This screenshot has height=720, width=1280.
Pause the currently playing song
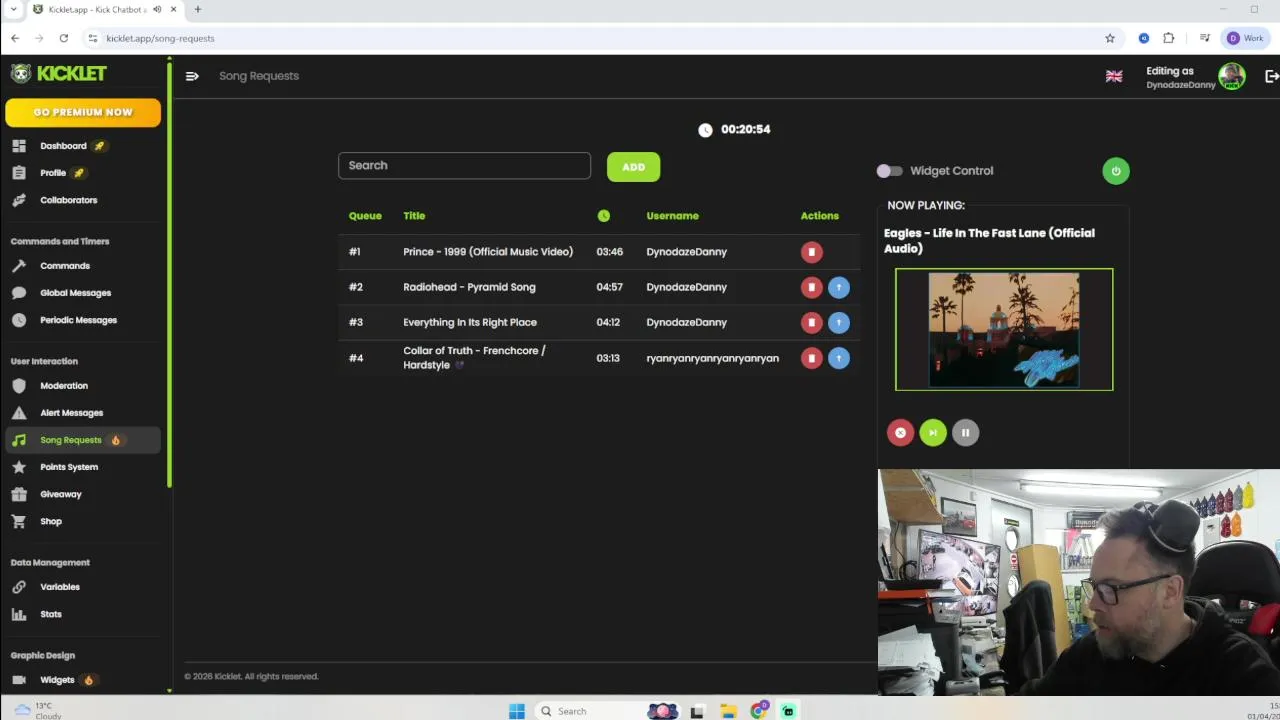point(965,433)
